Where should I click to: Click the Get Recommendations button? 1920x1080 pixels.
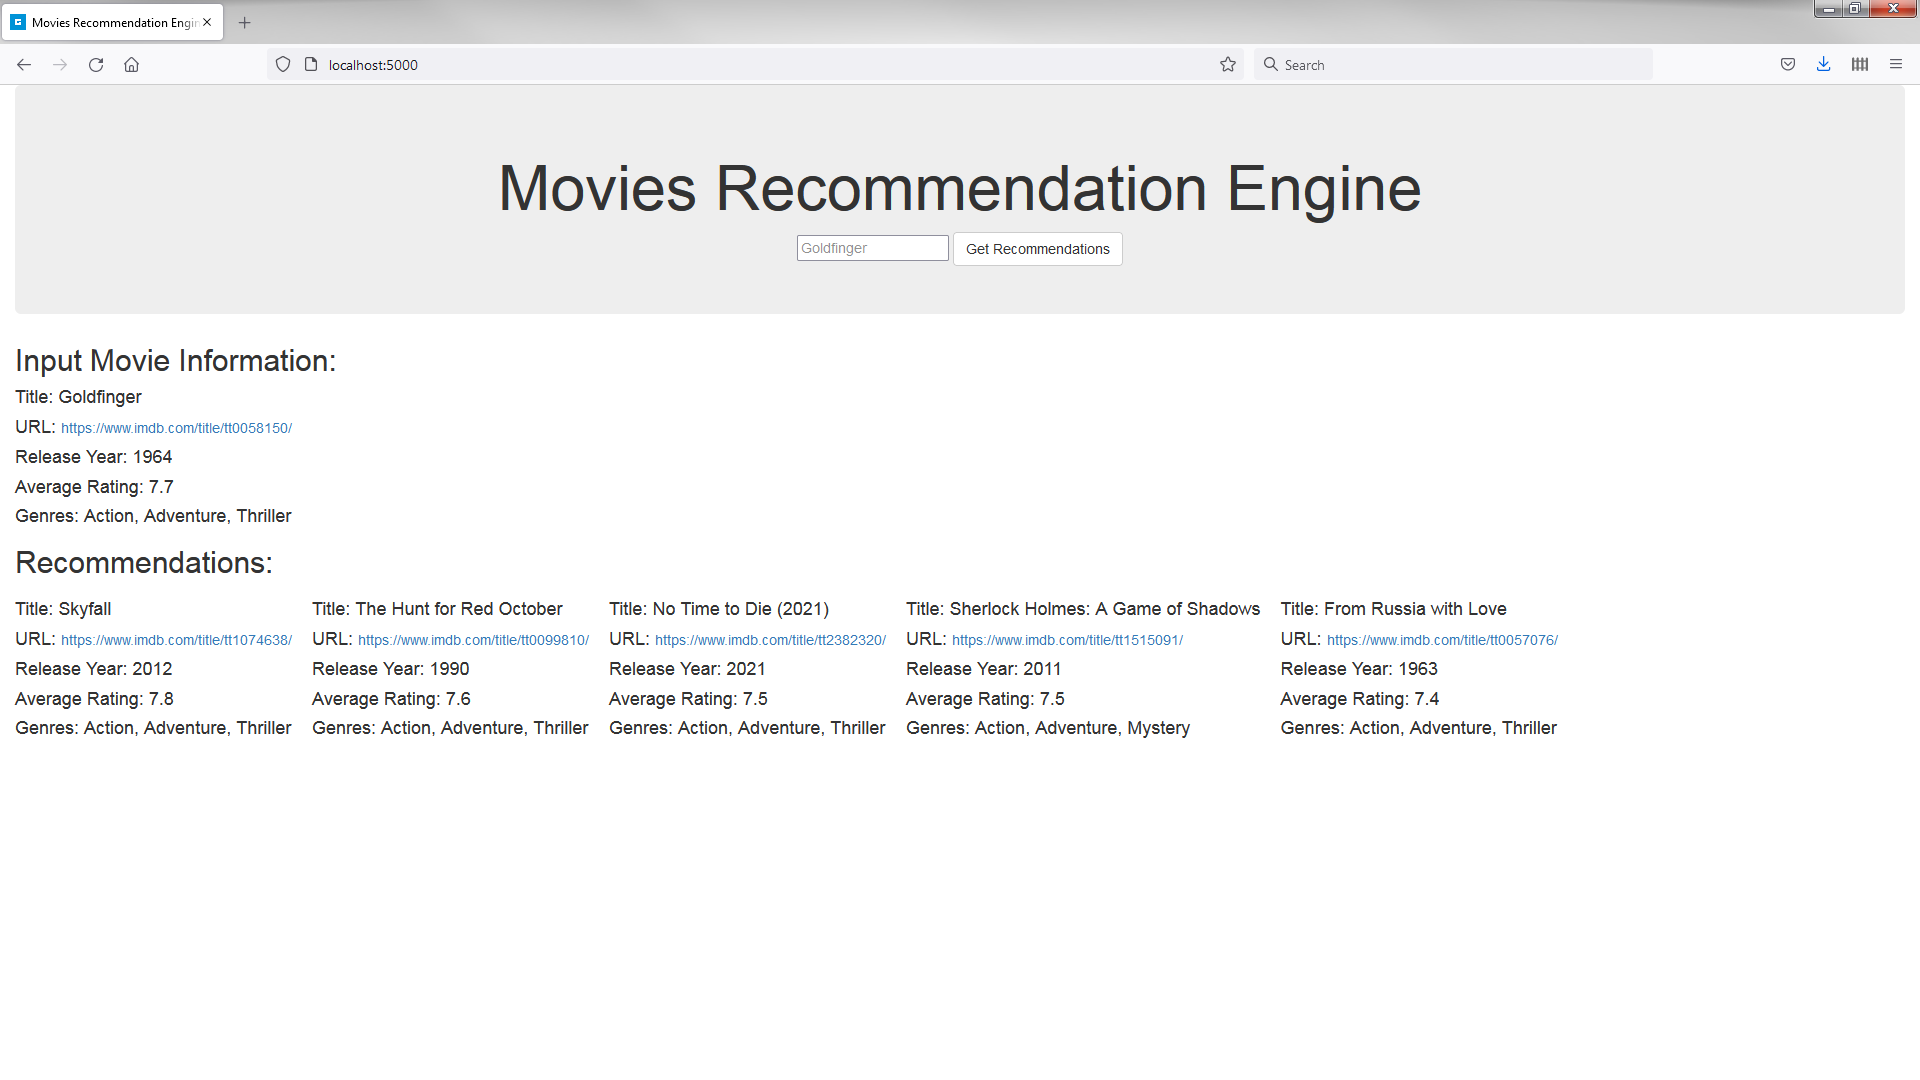1037,249
